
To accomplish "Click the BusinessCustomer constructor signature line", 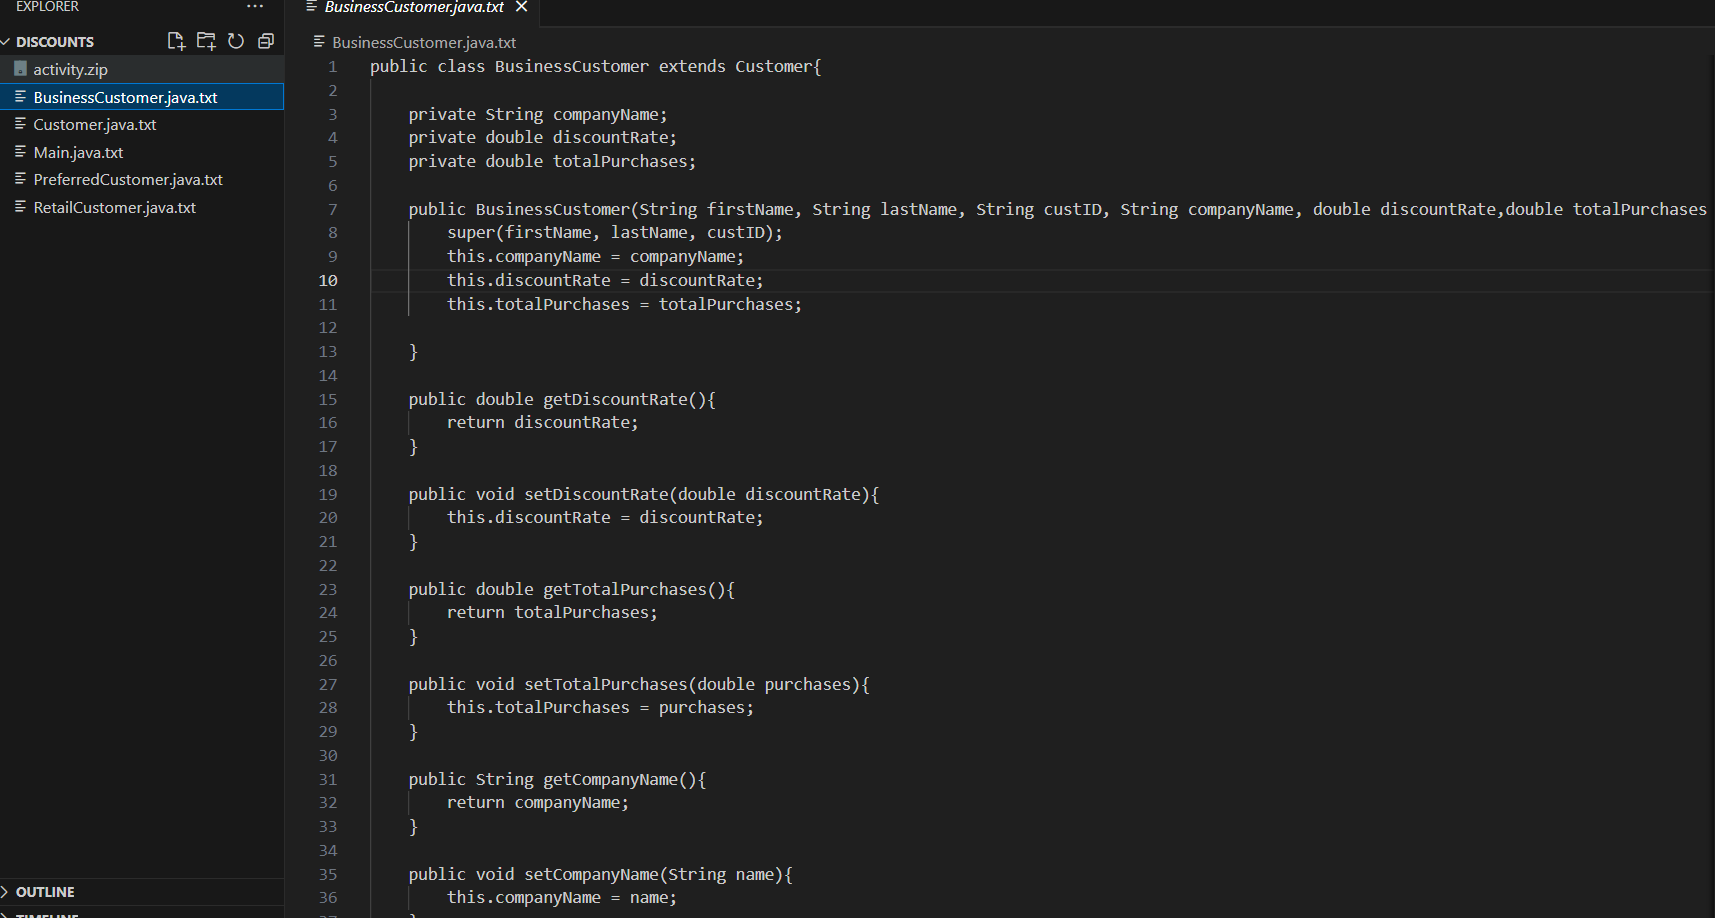I will tap(1058, 210).
